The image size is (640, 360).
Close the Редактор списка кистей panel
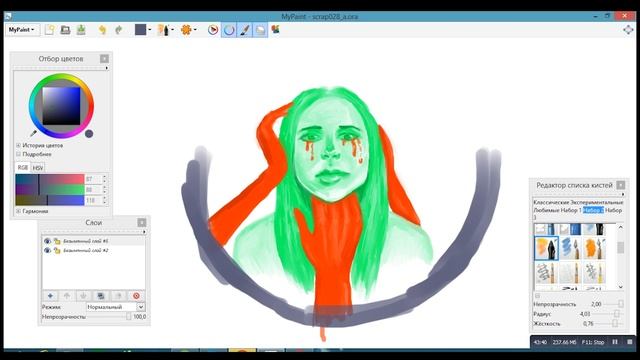pyautogui.click(x=621, y=185)
